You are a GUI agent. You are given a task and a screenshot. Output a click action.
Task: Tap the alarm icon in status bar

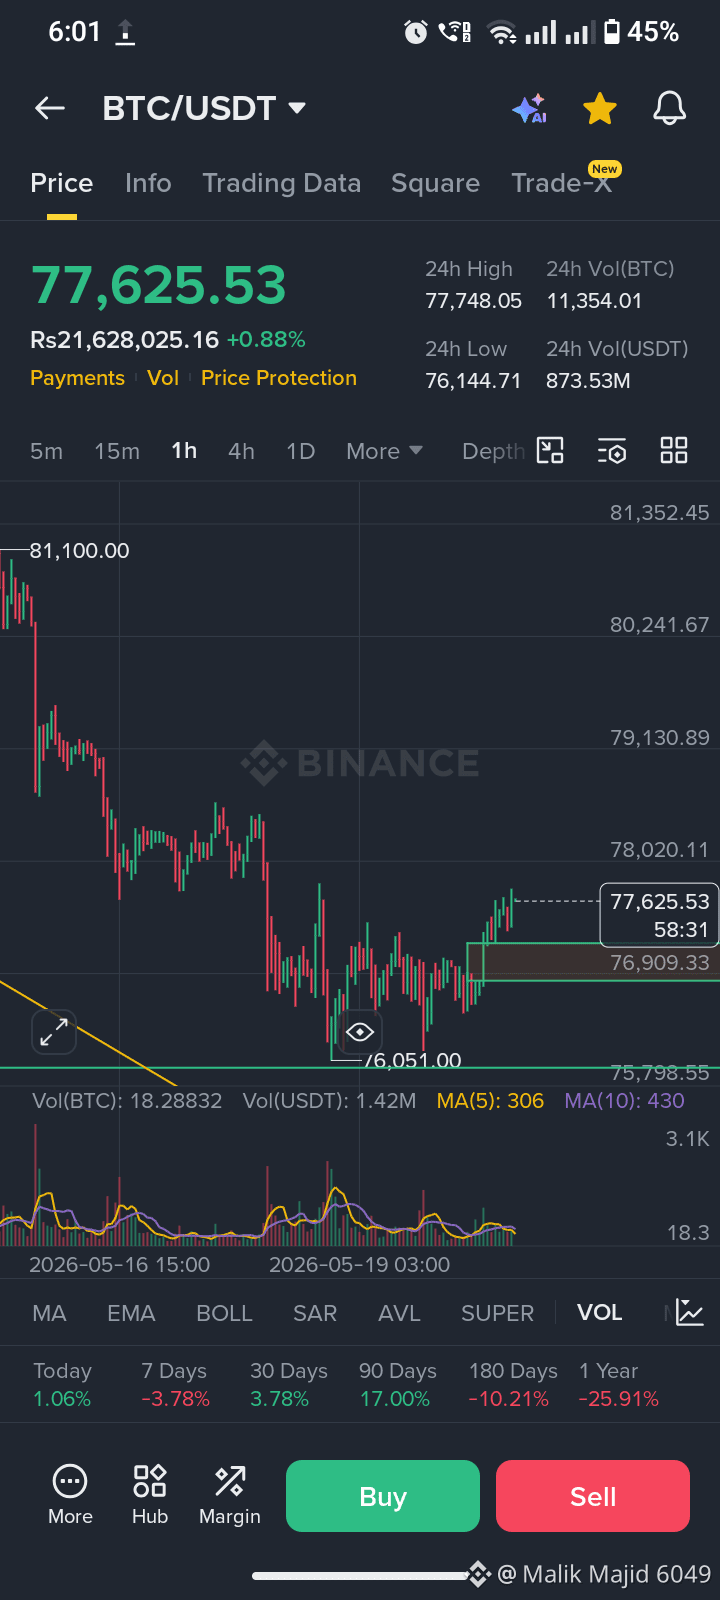415,33
